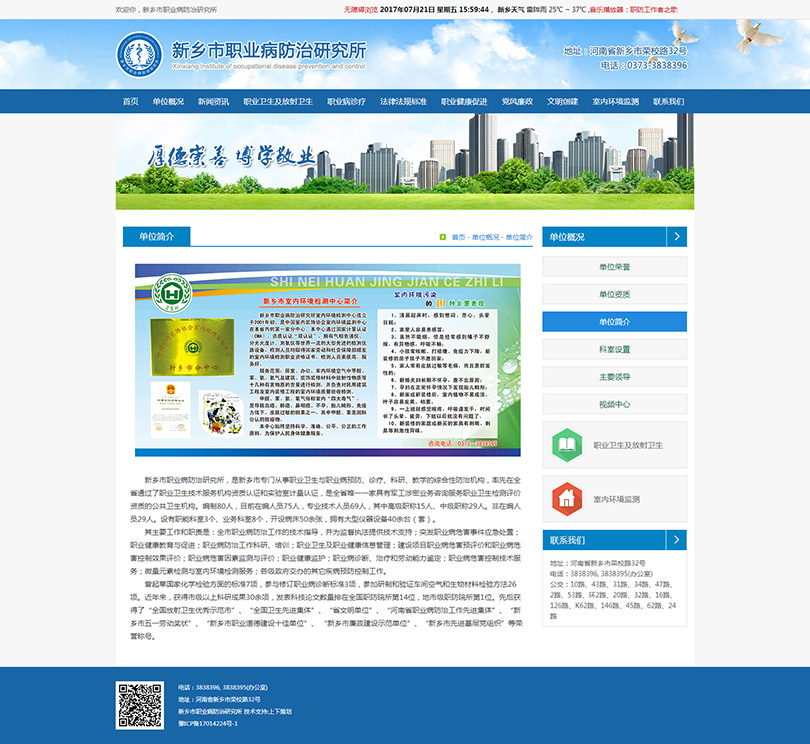The height and width of the screenshot is (744, 810).
Task: Select 室内环境监测 in the top navigation bar
Action: point(615,102)
